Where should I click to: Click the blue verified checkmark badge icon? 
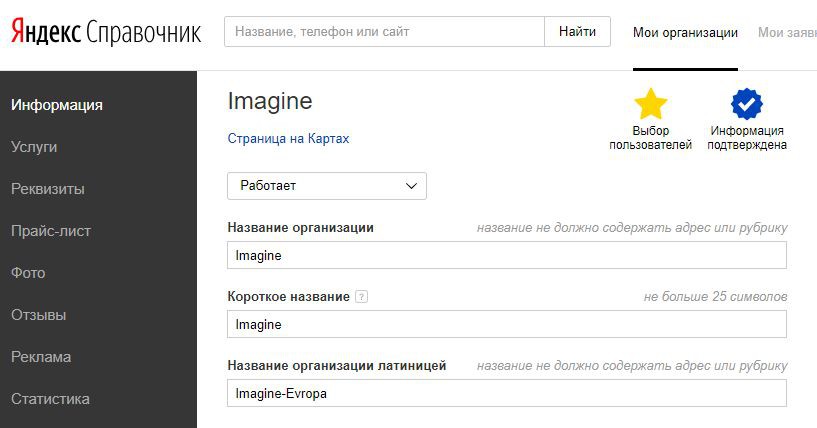click(747, 104)
